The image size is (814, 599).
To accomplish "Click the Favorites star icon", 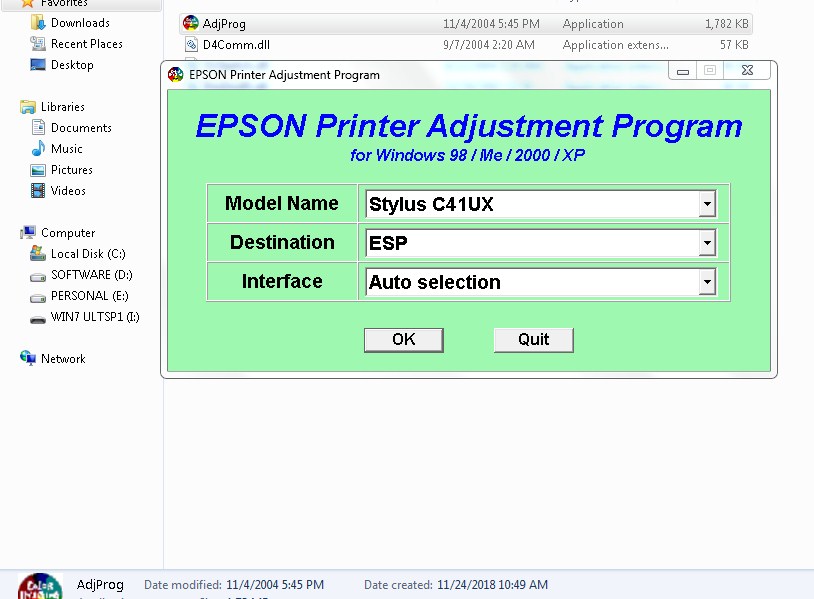I will click(28, 3).
